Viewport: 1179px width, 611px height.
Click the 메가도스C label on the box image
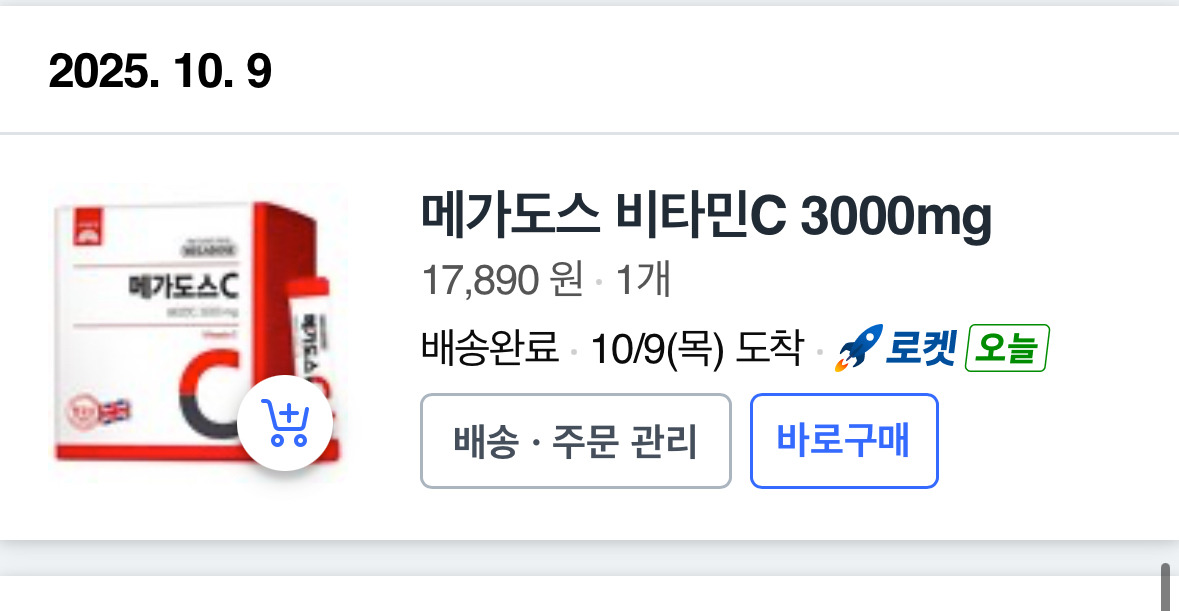point(183,286)
